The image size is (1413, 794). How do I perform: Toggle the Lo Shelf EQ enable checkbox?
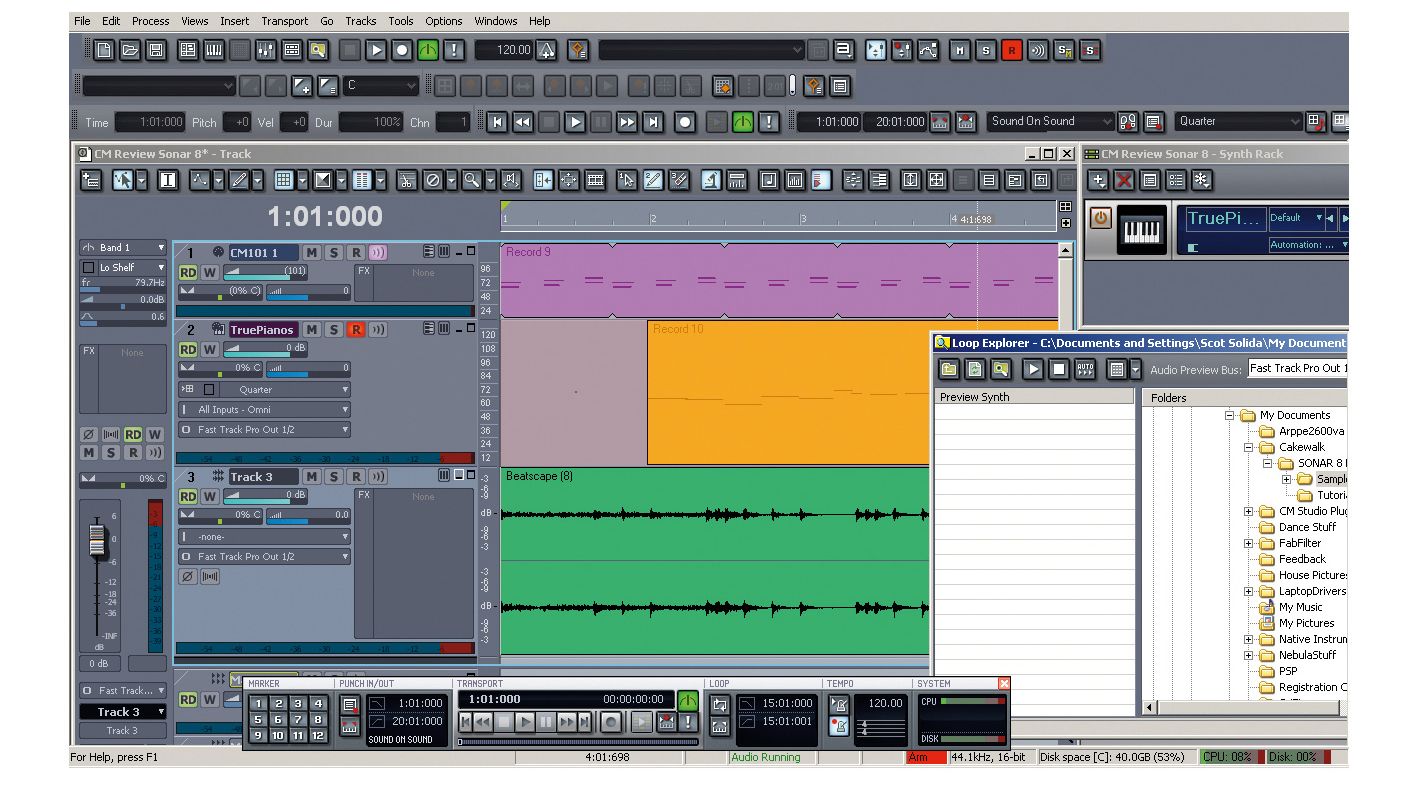[88, 268]
